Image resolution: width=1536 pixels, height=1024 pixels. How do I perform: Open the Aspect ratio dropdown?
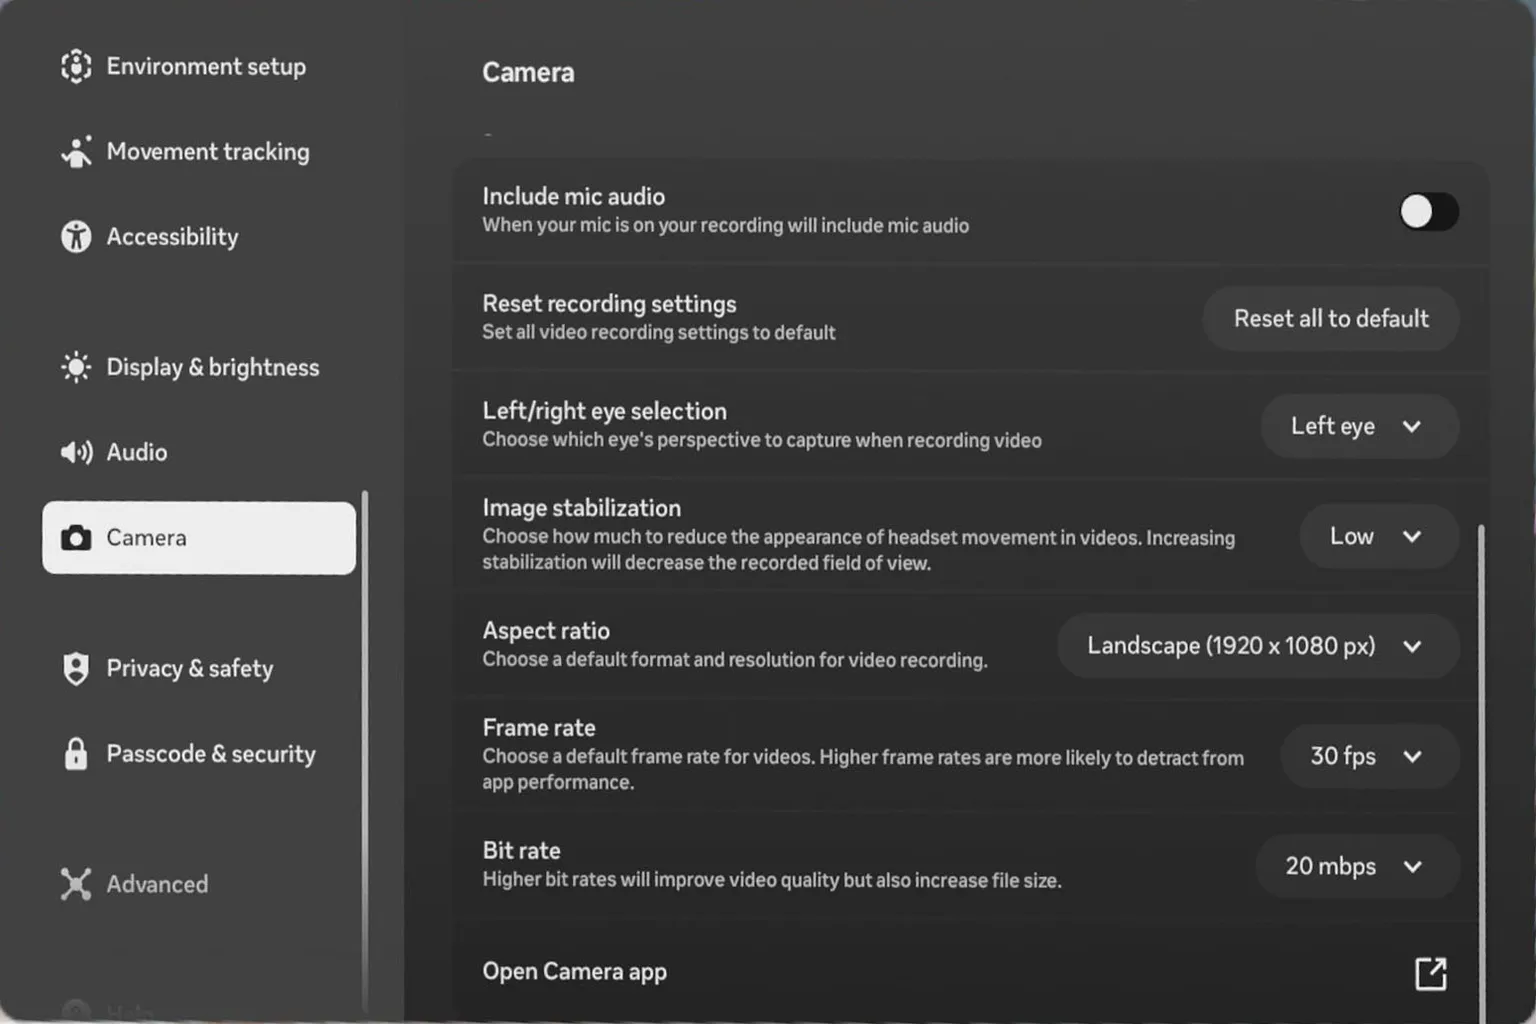pos(1258,645)
